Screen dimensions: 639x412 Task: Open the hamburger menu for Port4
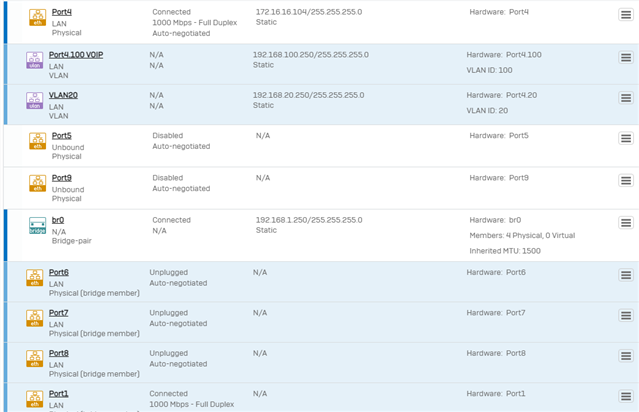click(626, 15)
